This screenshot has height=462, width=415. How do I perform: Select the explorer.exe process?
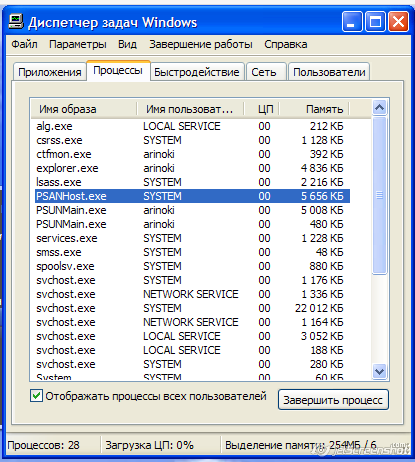[192, 168]
